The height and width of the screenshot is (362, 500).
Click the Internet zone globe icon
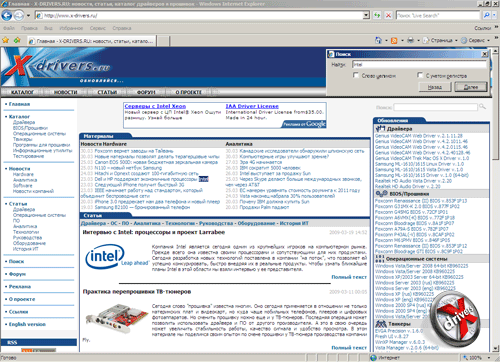[374, 358]
